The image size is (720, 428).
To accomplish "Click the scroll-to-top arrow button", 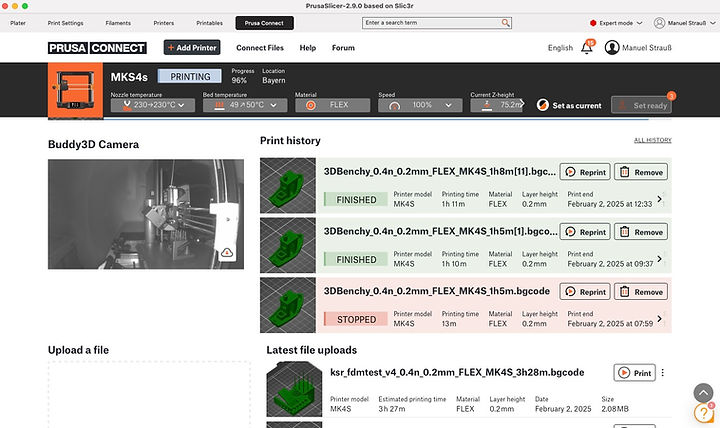I will pyautogui.click(x=703, y=393).
